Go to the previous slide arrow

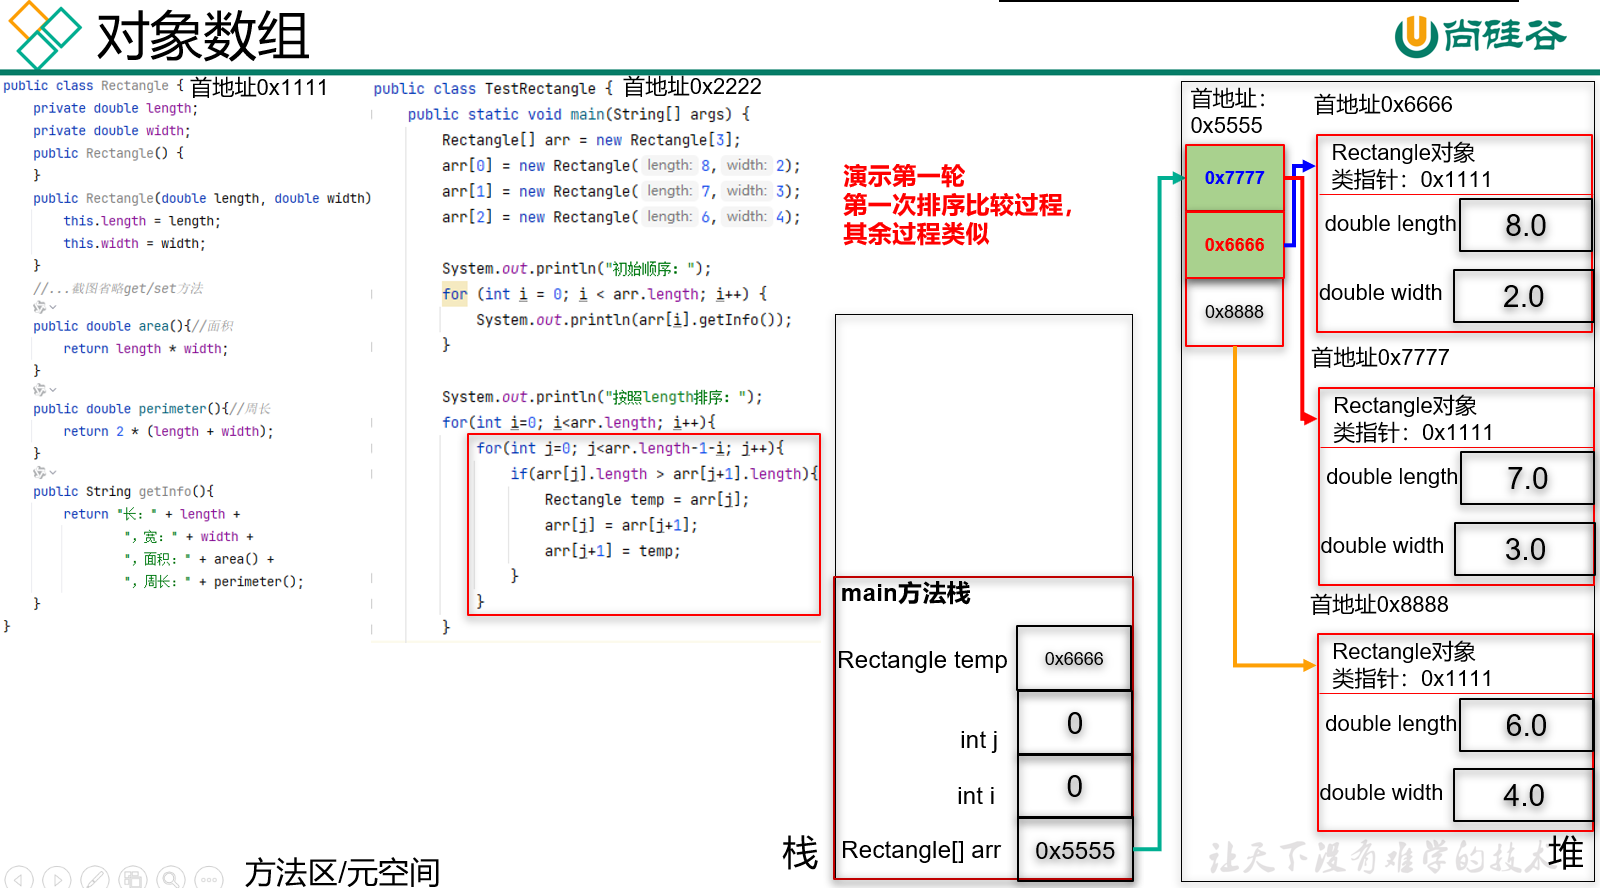(x=18, y=878)
